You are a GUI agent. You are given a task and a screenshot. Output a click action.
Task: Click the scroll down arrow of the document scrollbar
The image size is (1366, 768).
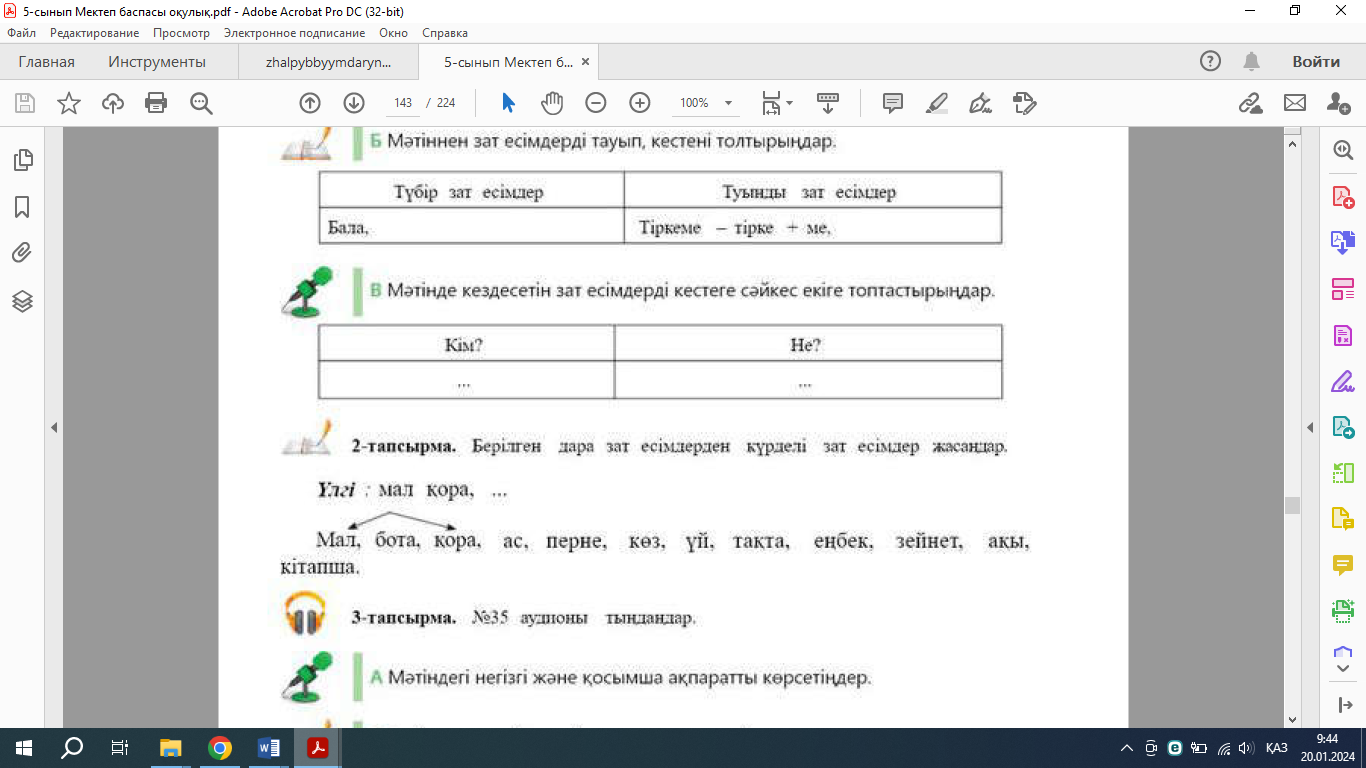pyautogui.click(x=1292, y=719)
